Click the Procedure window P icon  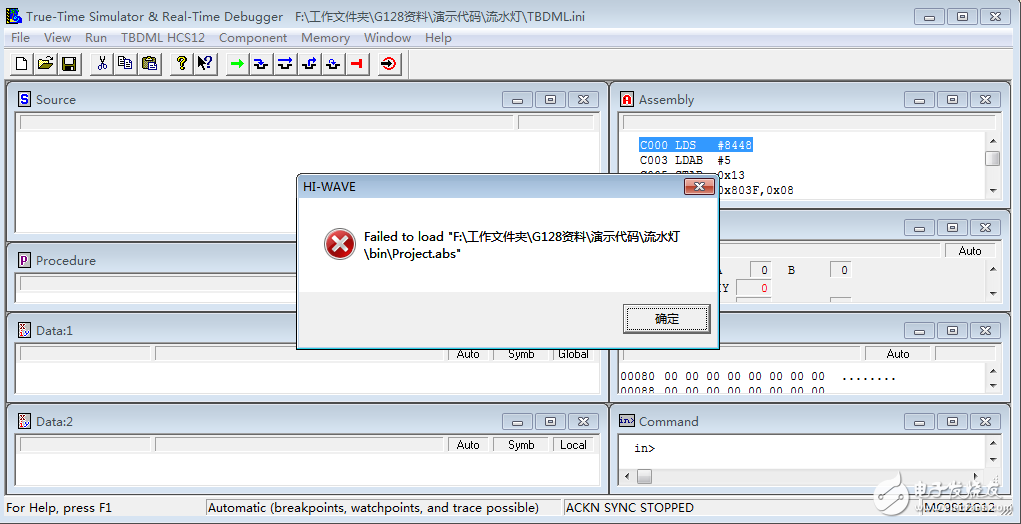point(24,260)
